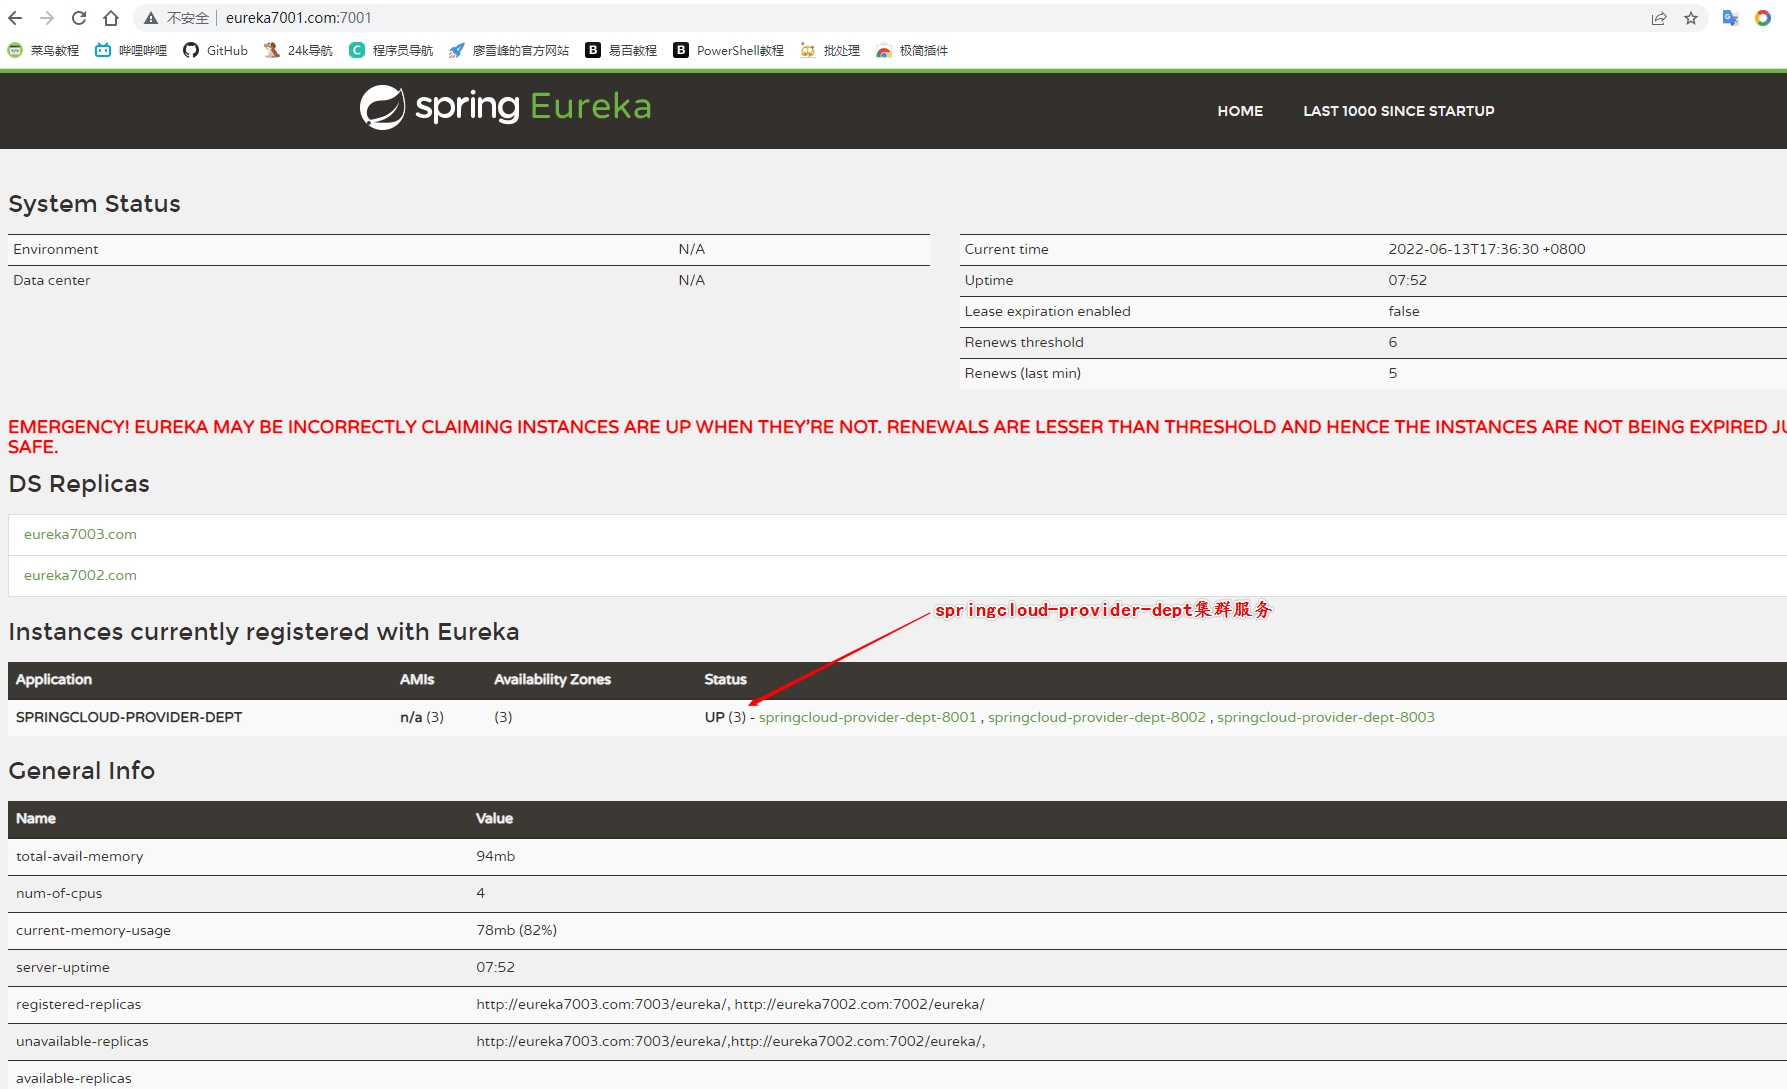Open the PowerShell教程 bookmark

pyautogui.click(x=729, y=50)
